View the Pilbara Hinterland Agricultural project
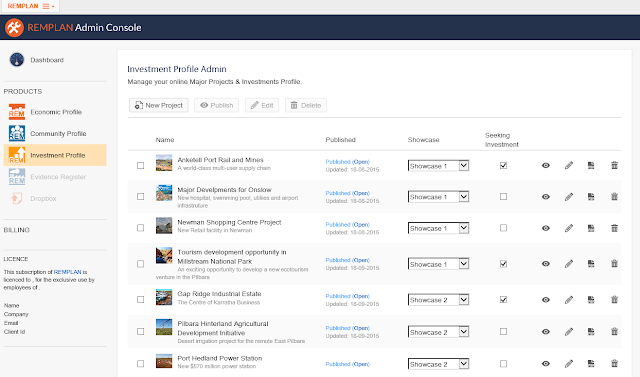Viewport: 640px width, 377px height. (x=546, y=332)
